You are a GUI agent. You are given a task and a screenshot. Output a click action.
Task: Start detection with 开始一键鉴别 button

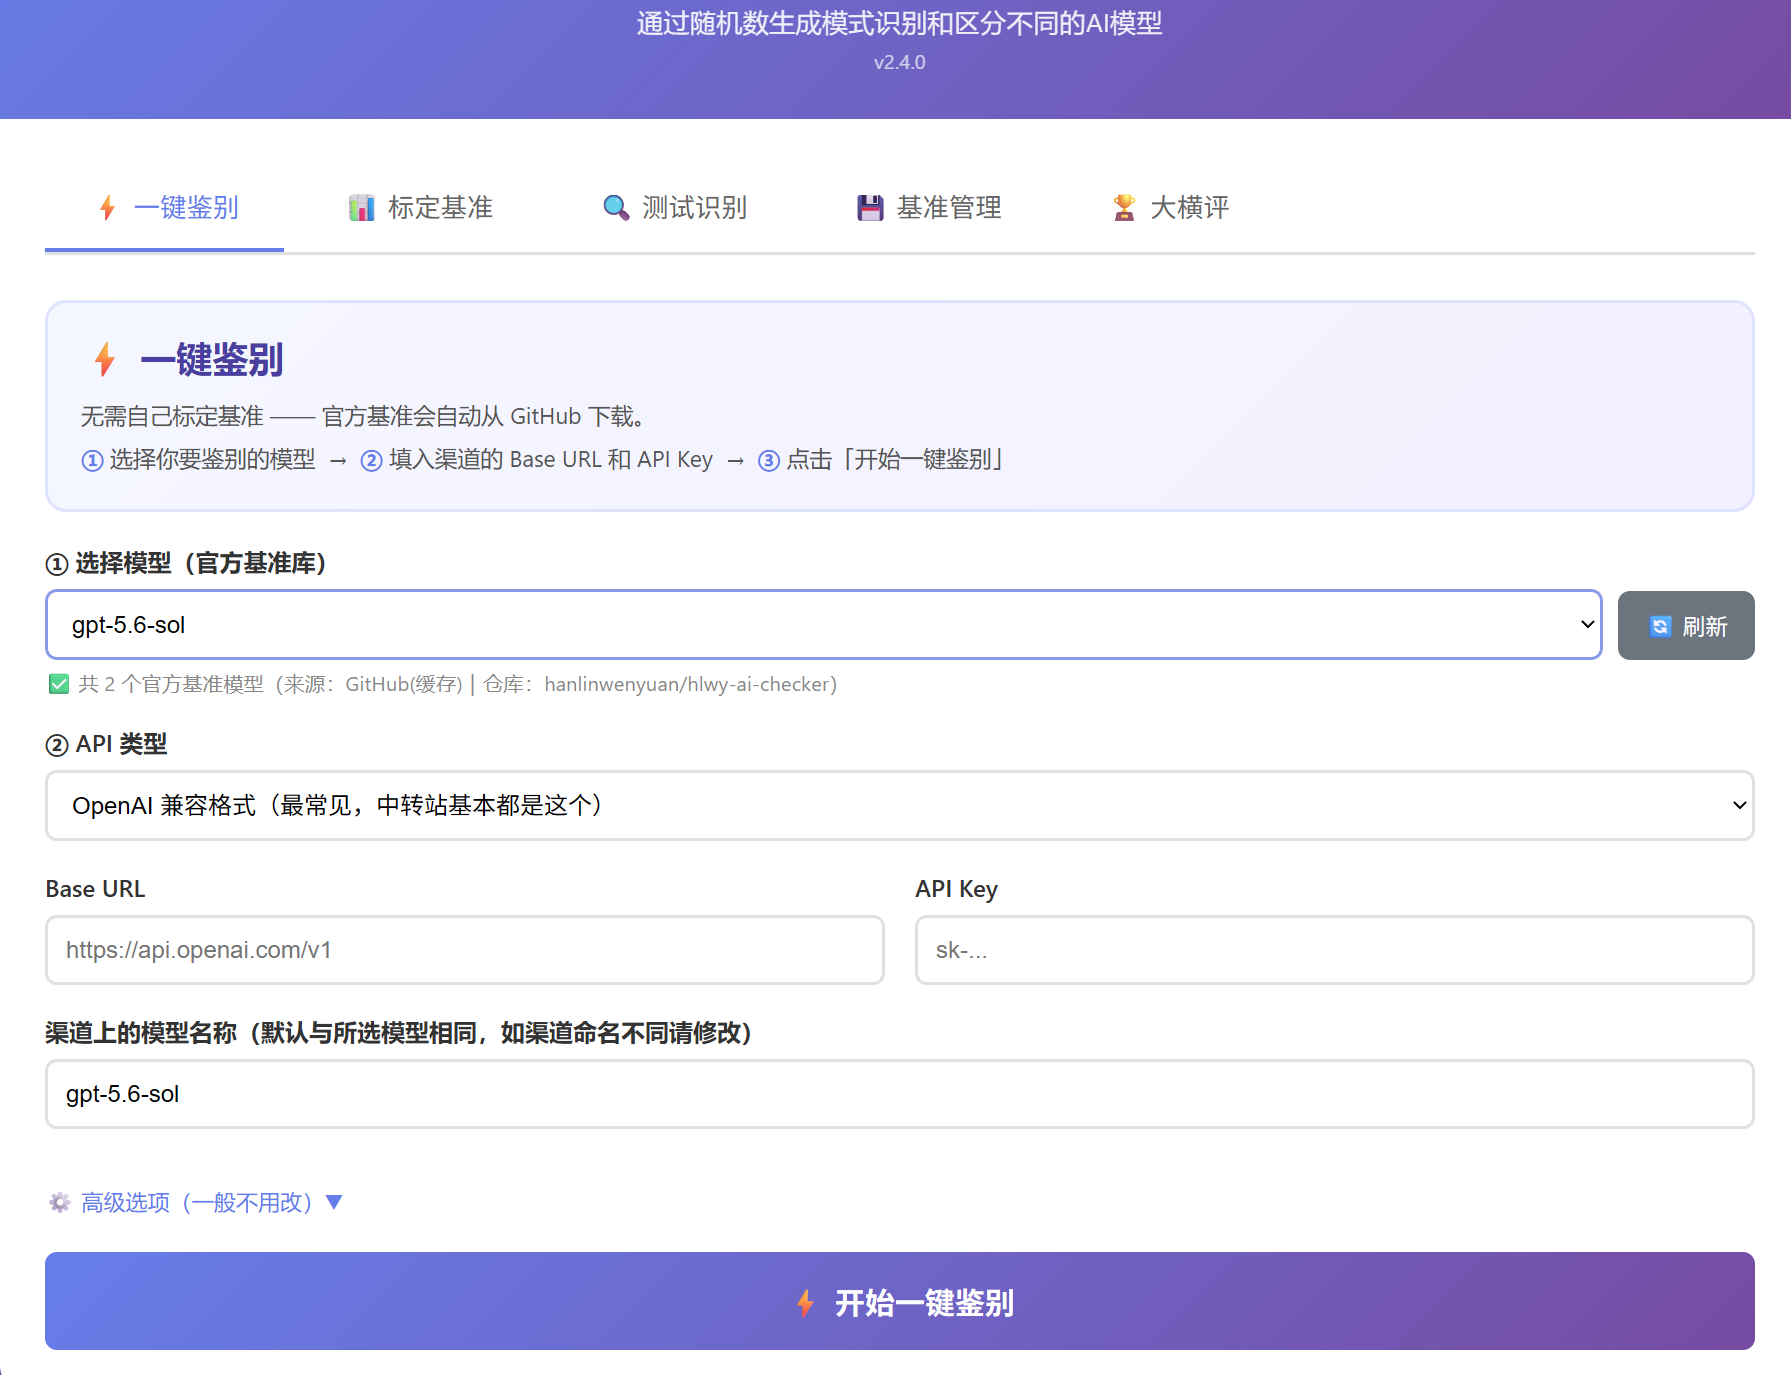[899, 1301]
